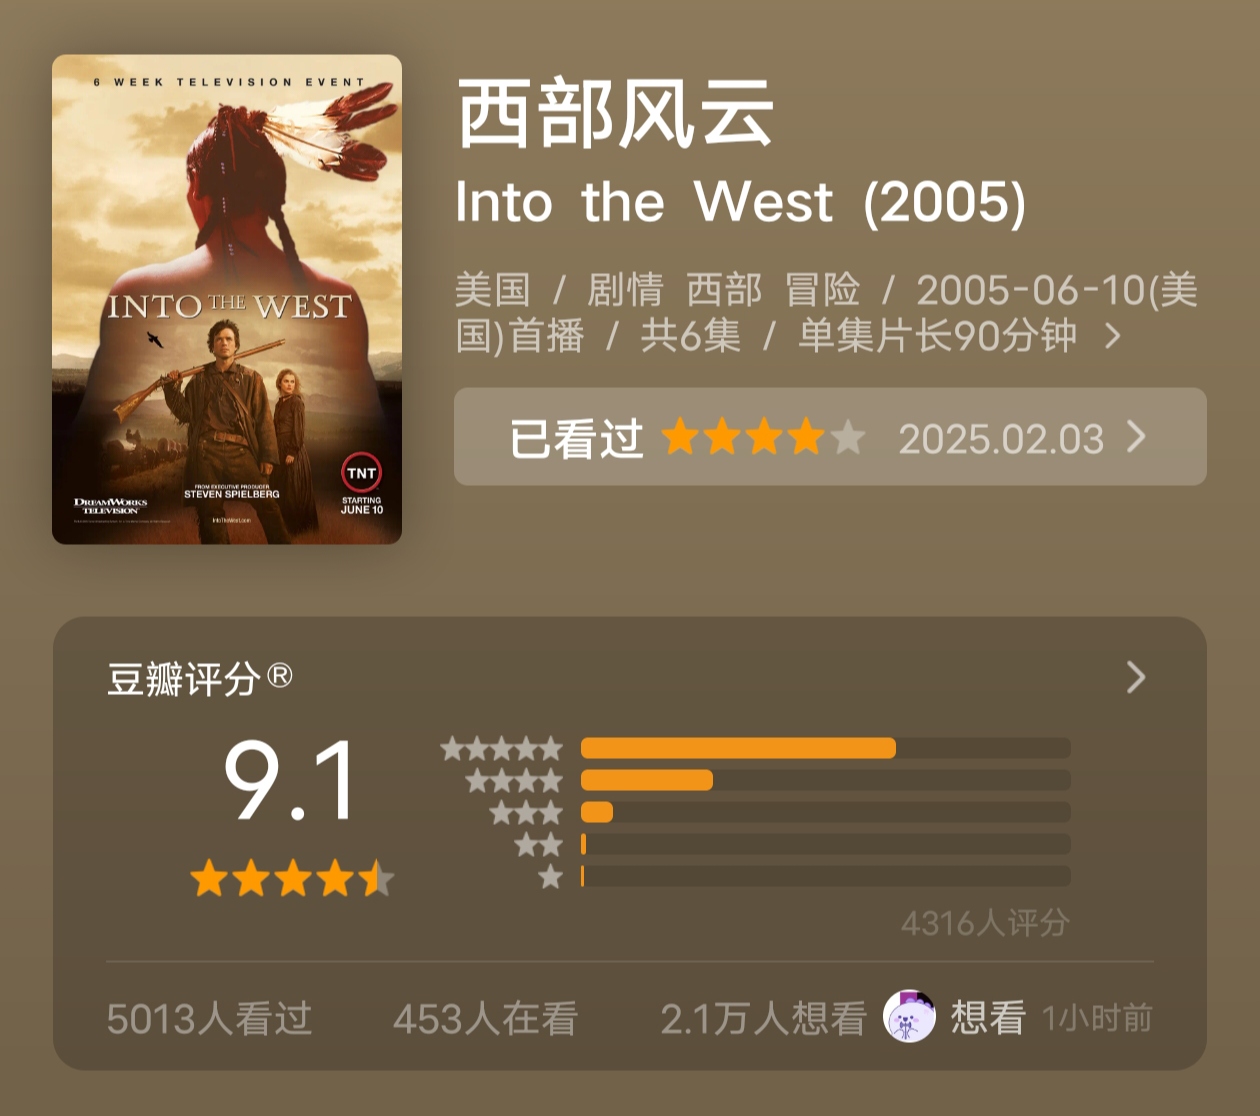Click the 9.1 score number
Viewport: 1260px width, 1116px height.
click(290, 780)
